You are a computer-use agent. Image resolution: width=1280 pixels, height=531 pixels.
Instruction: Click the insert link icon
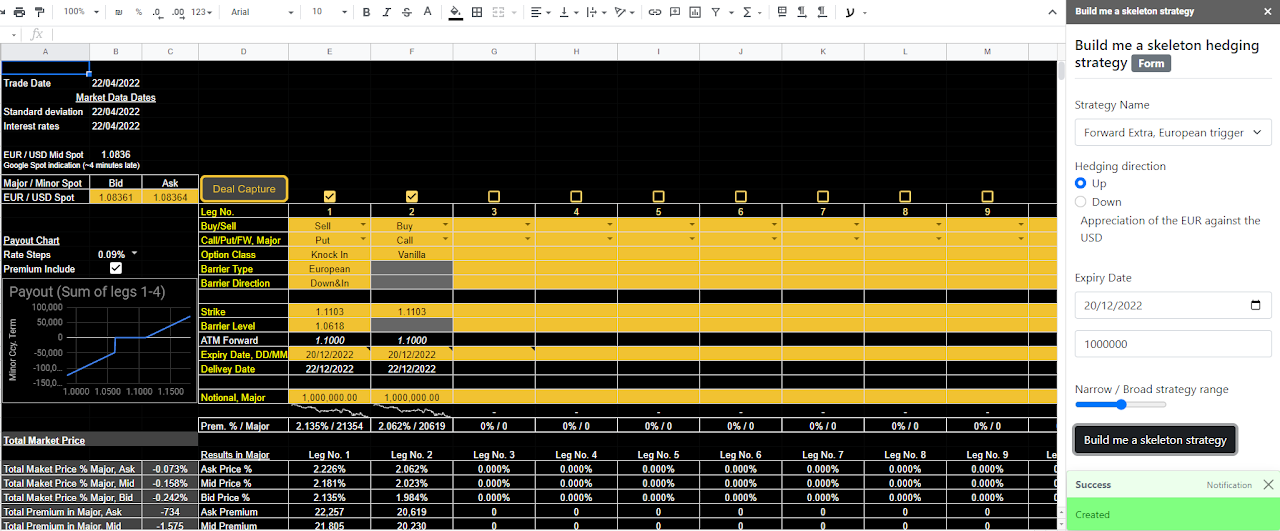(x=655, y=12)
